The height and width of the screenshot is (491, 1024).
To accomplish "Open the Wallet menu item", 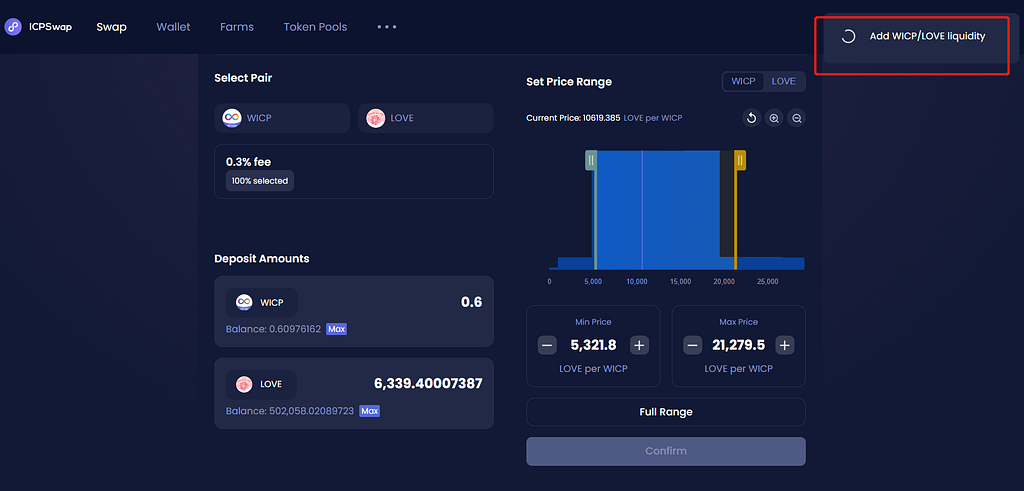I will tap(173, 27).
